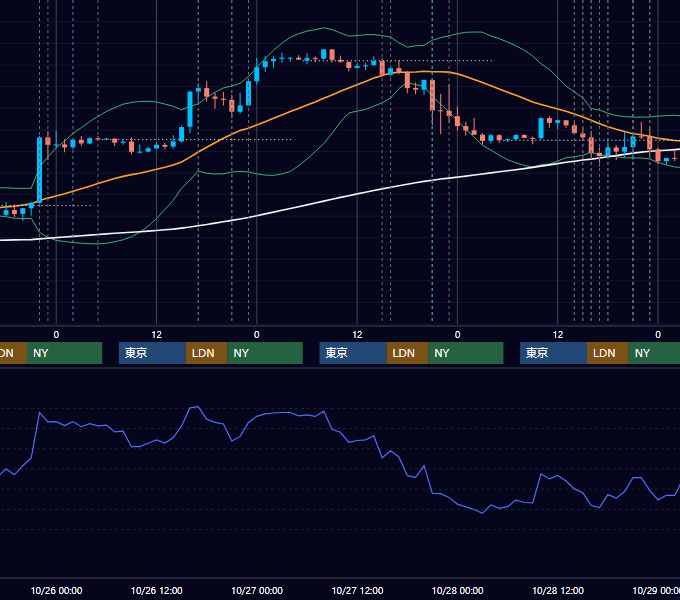Click the 10/26 12:00 date label

[157, 590]
